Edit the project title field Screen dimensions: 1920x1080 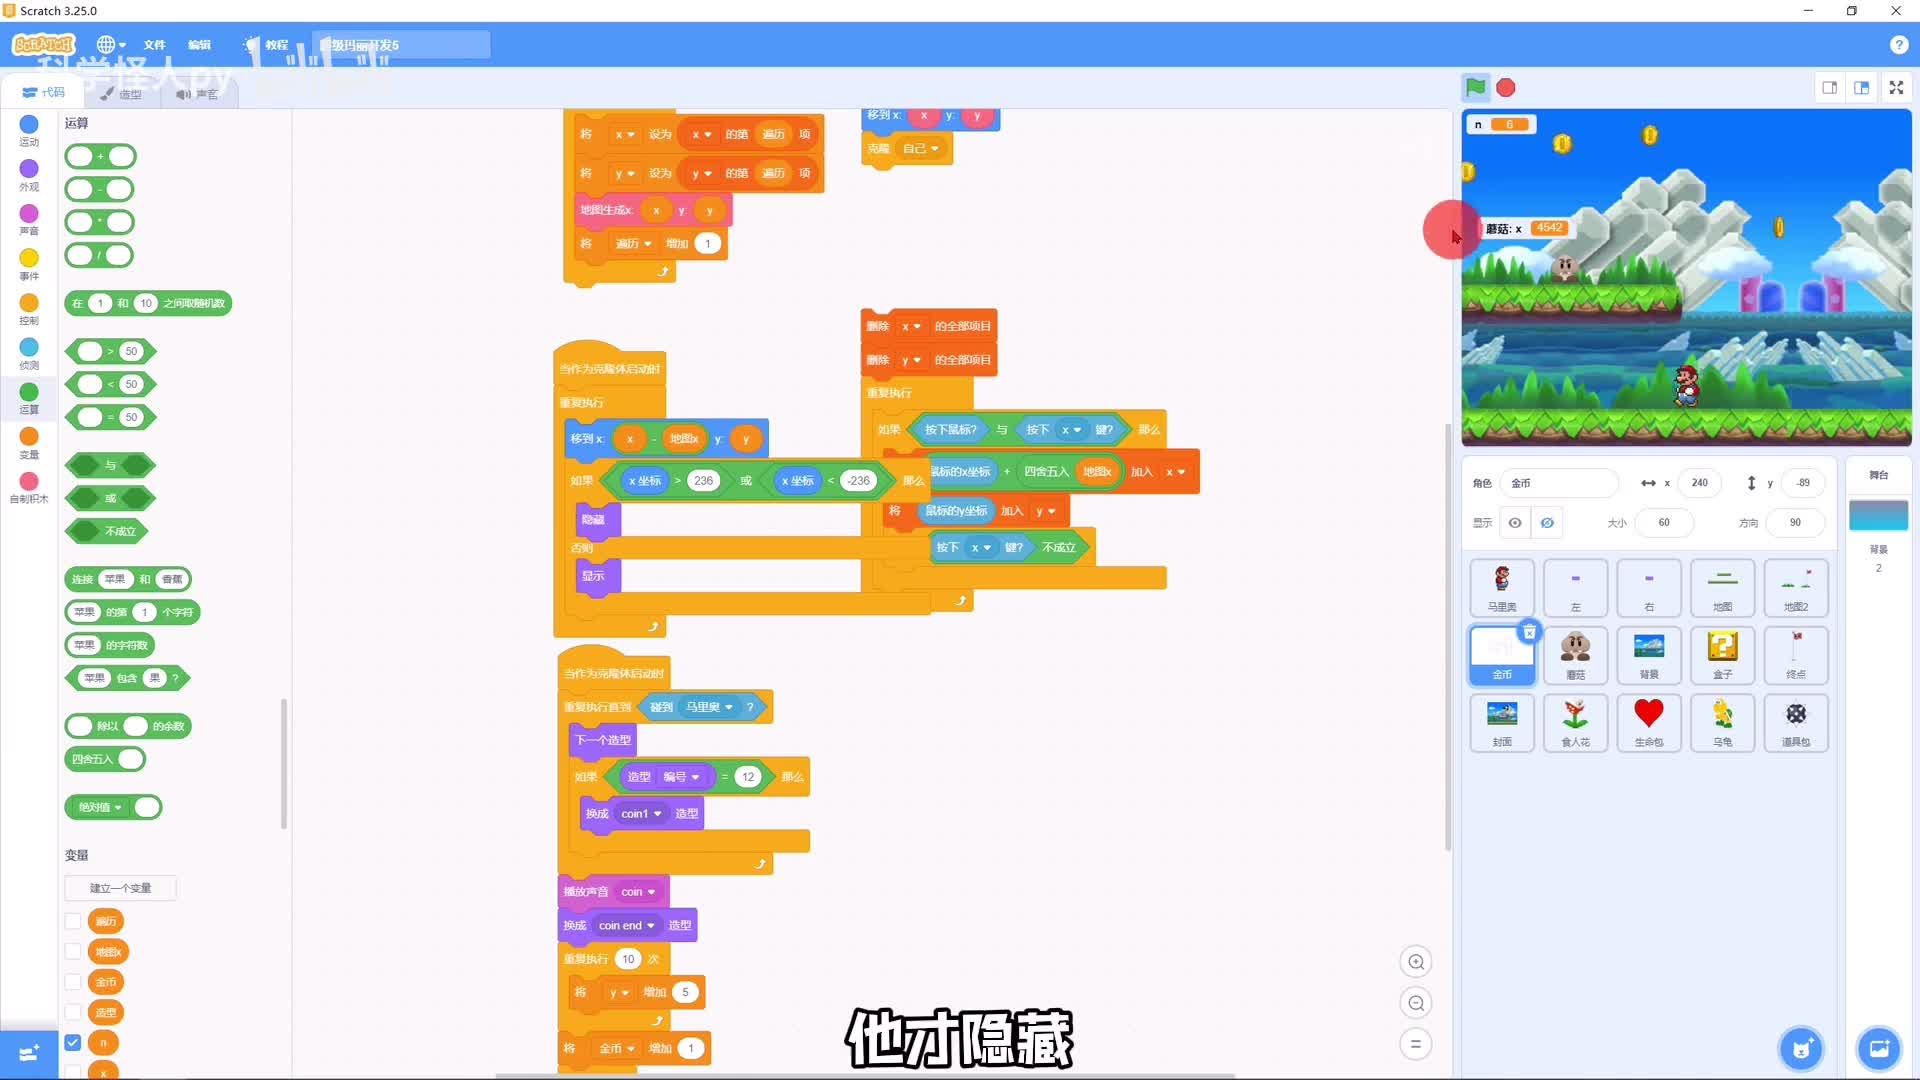[x=400, y=45]
